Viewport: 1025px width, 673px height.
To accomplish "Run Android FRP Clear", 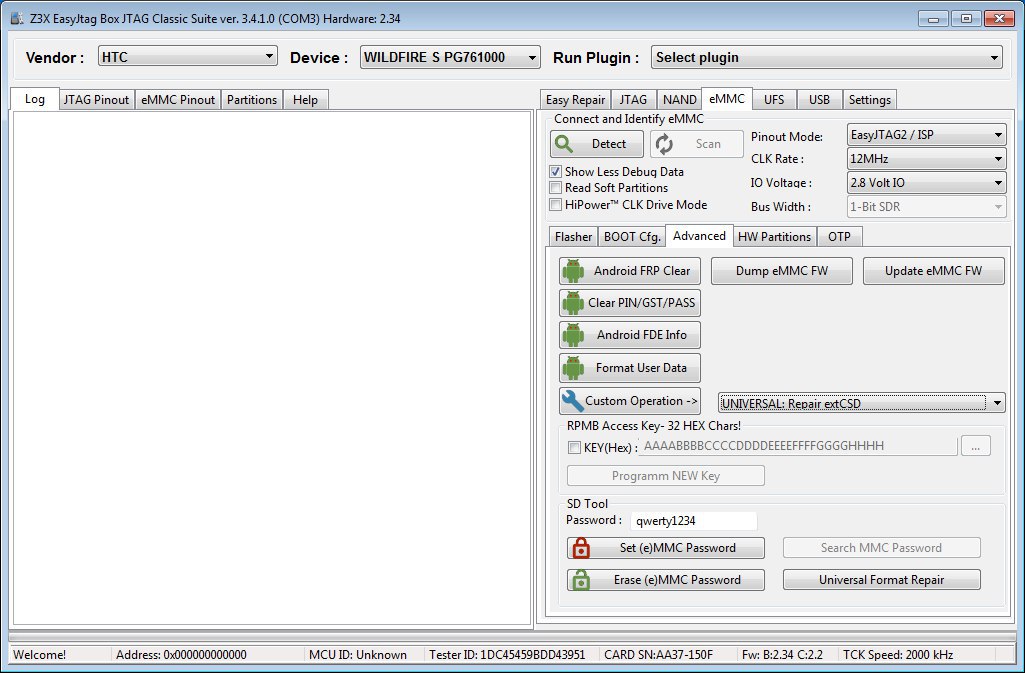I will [x=630, y=271].
